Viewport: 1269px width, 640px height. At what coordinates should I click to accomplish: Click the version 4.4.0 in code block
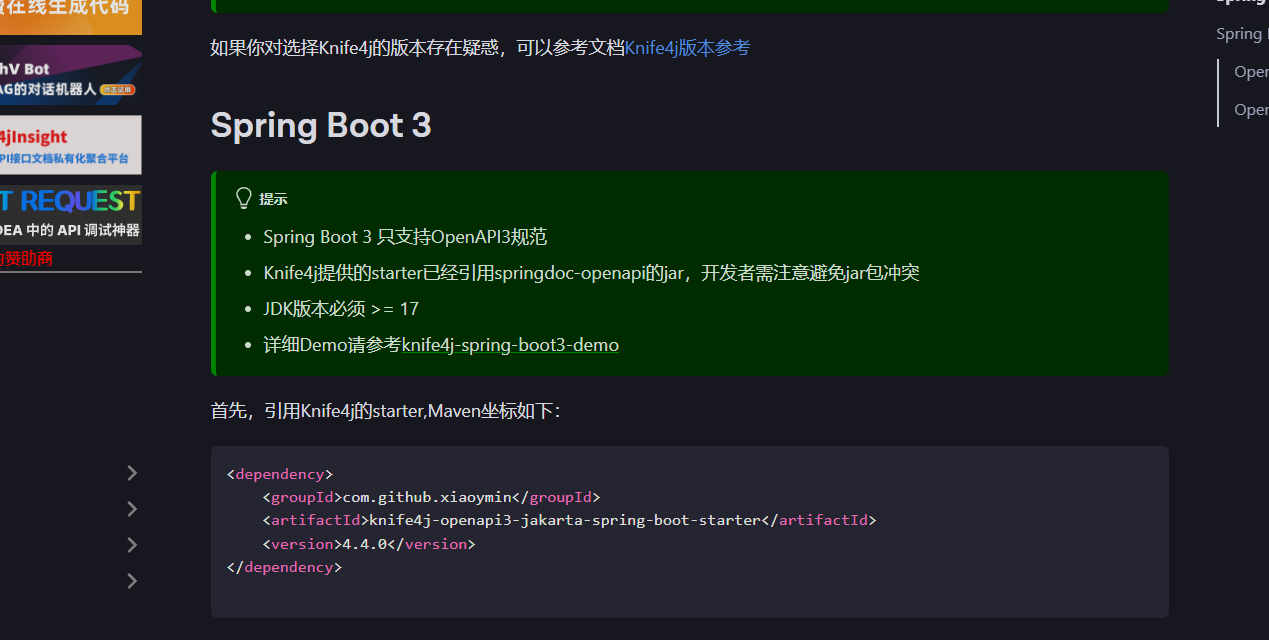(366, 543)
